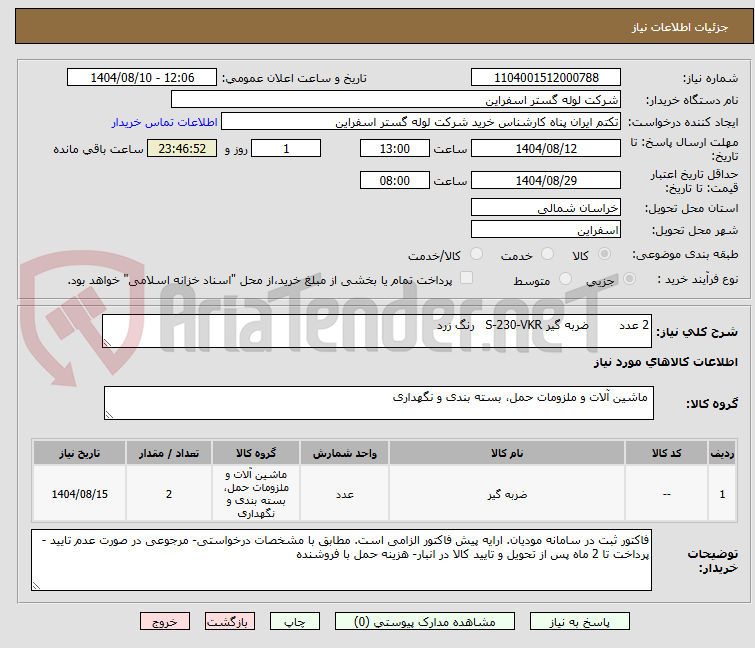Click the page header جزئیات اطلاعات نیاز

point(680,27)
